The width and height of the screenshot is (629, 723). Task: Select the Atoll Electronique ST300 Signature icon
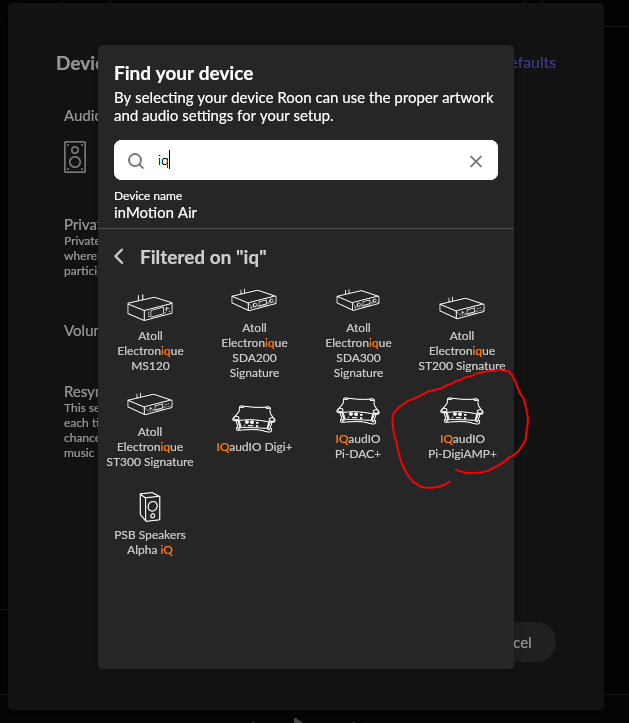[150, 403]
